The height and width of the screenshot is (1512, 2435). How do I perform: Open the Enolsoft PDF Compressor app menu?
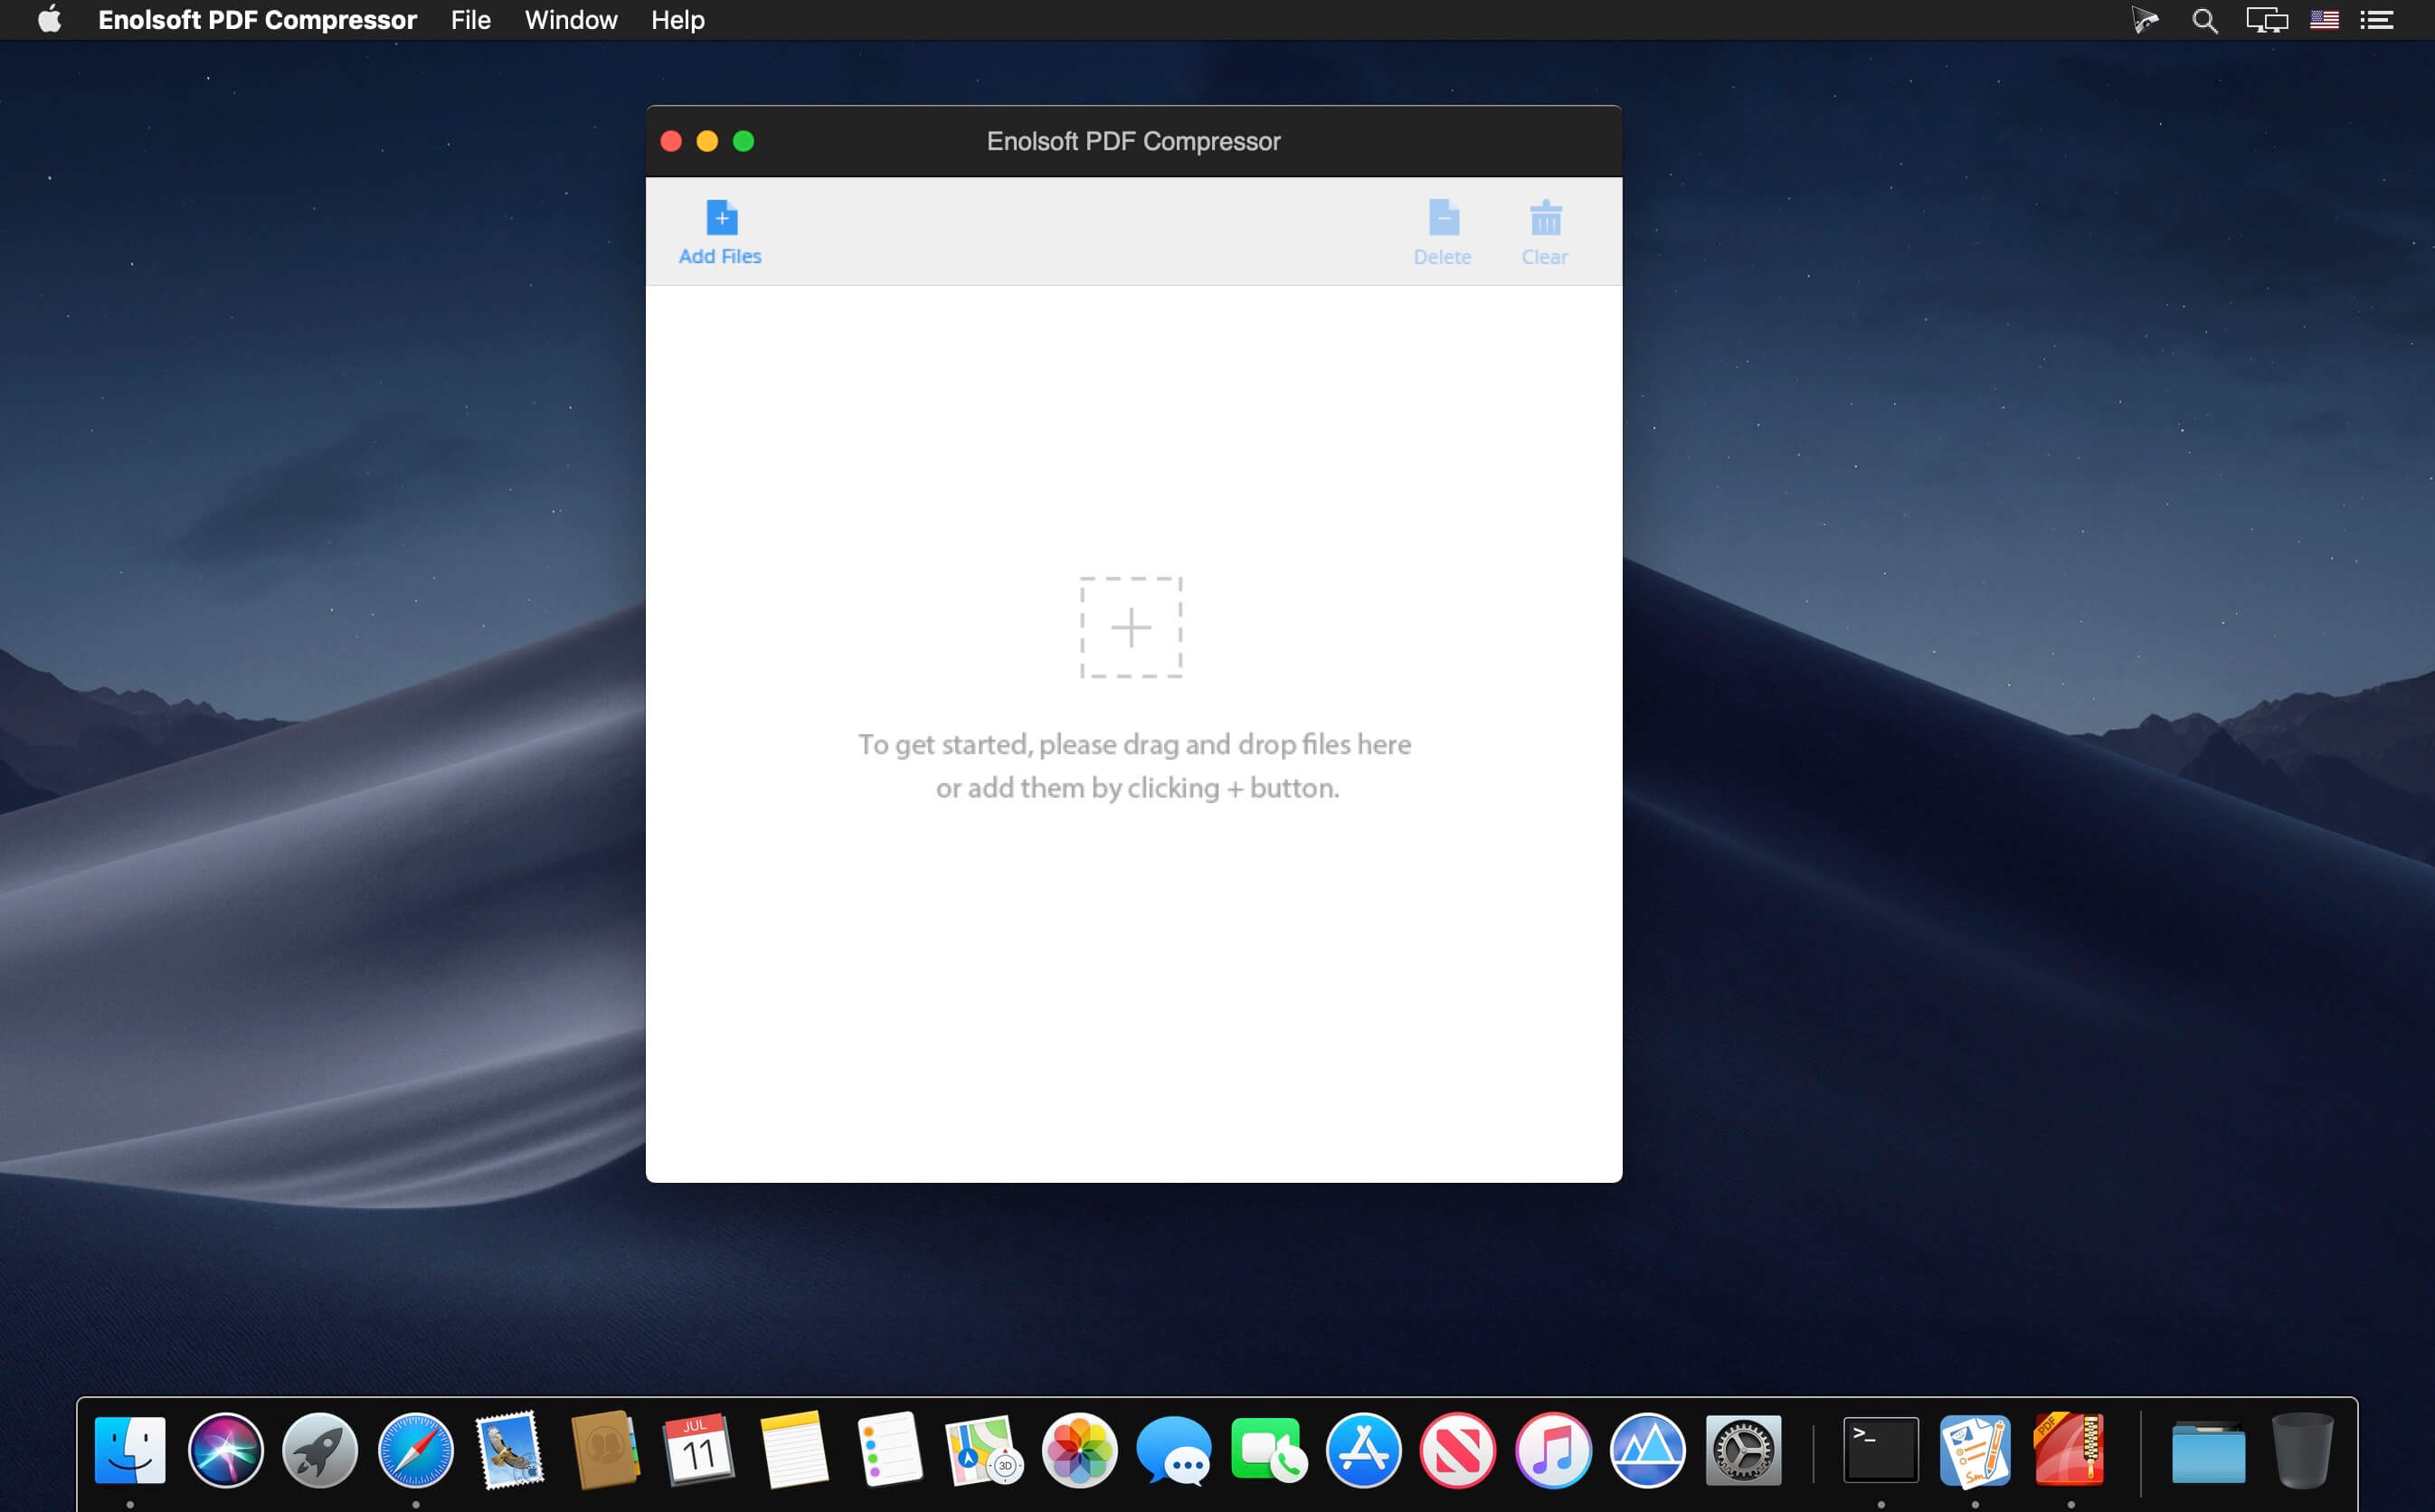coord(257,20)
